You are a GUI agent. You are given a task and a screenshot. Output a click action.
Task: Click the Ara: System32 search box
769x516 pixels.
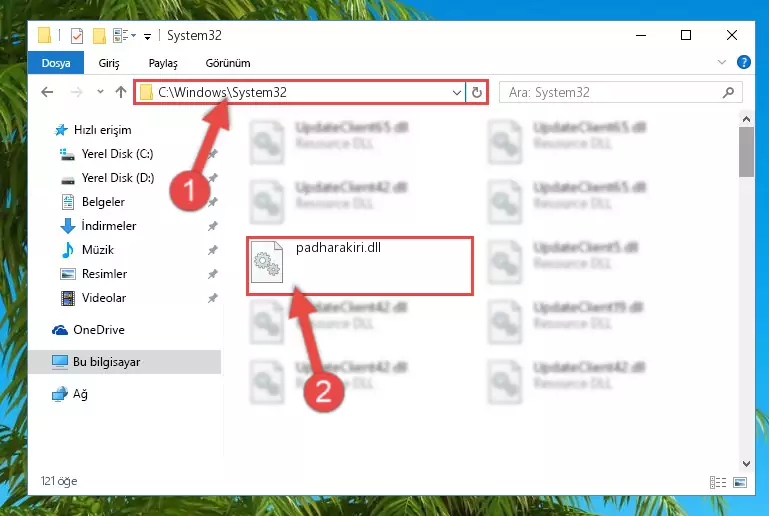tap(620, 92)
